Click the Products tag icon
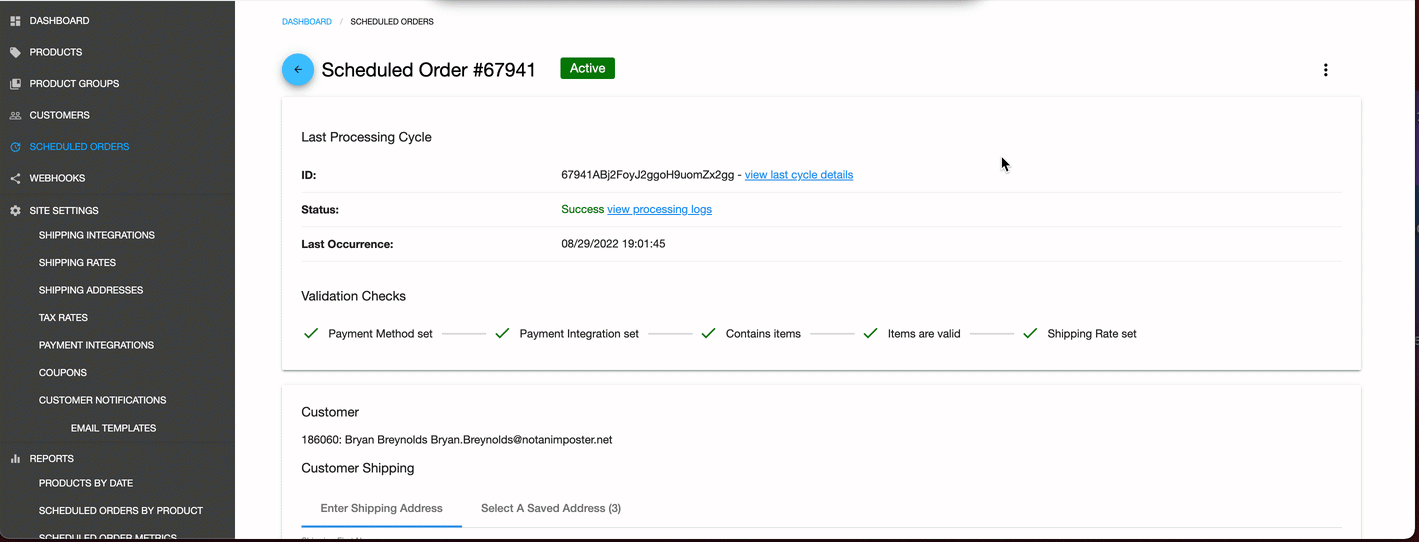The width and height of the screenshot is (1419, 542). 15,52
